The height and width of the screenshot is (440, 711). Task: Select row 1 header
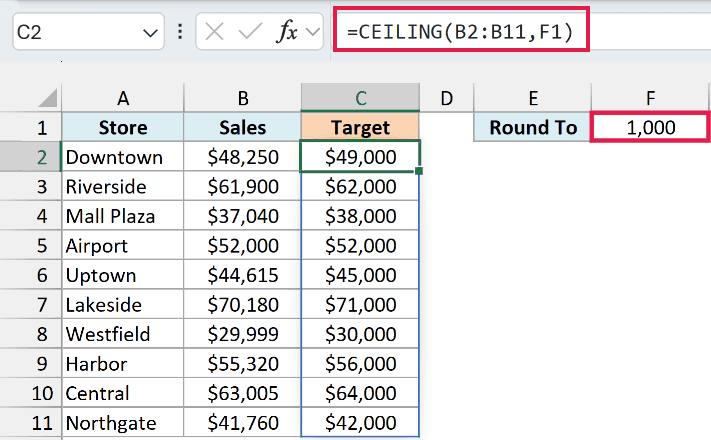(30, 127)
